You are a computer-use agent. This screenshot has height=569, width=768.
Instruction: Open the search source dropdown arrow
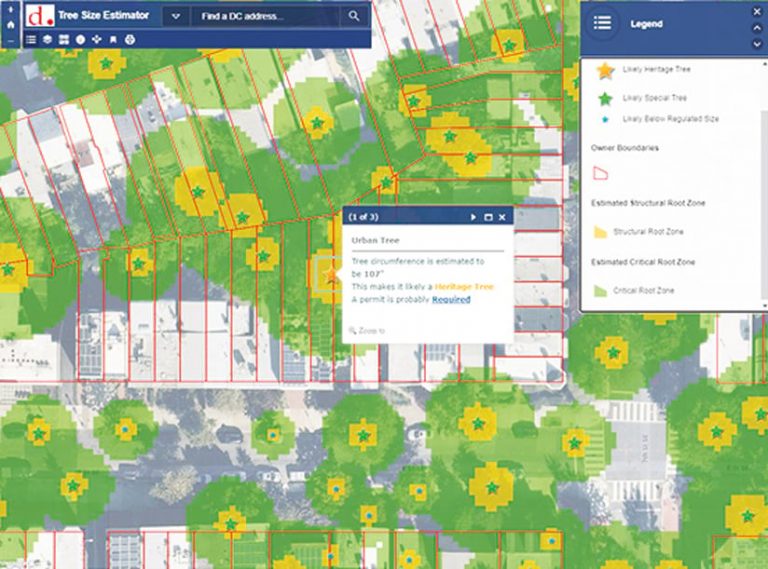(x=175, y=16)
